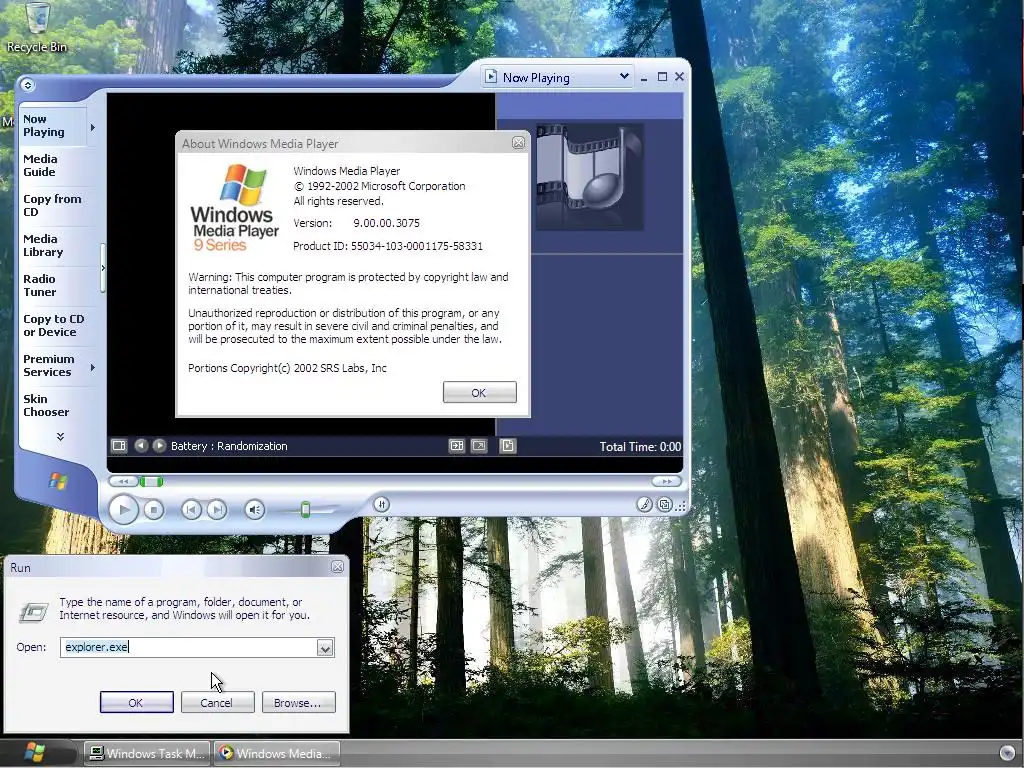Screen dimensions: 1024x768
Task: Click the Run dialog program icon
Action: pos(33,611)
